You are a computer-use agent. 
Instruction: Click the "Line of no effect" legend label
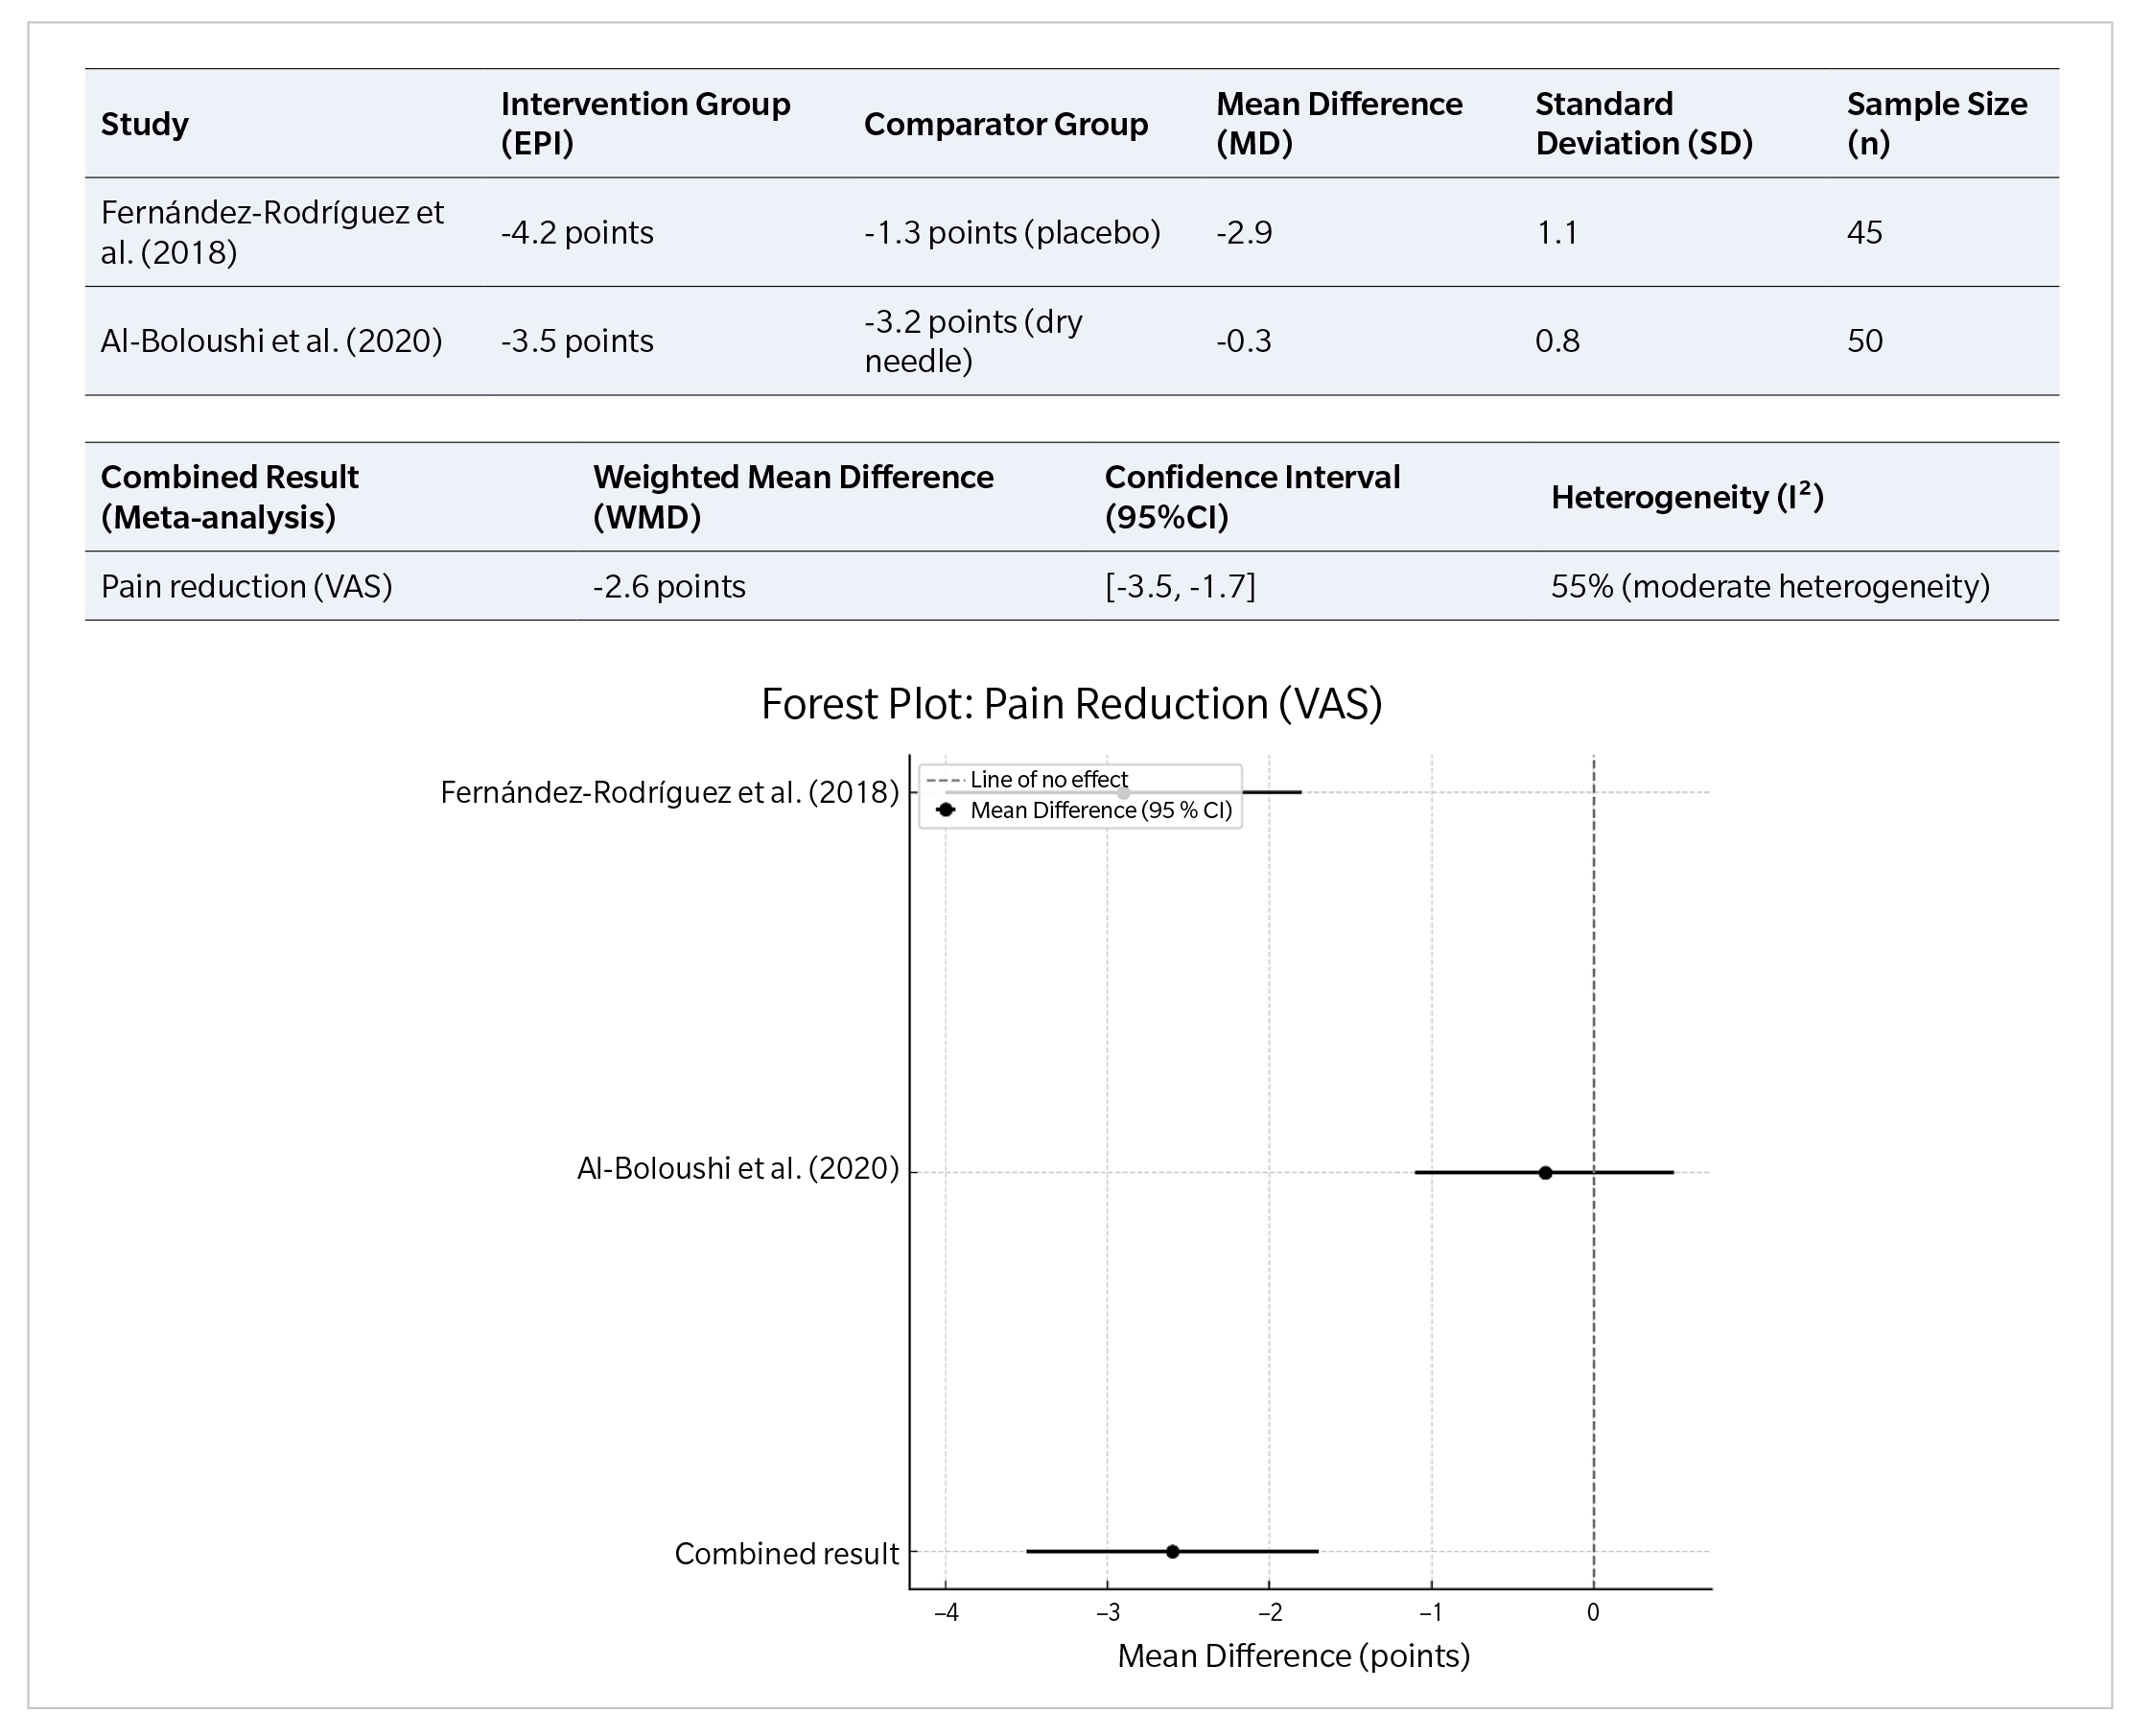click(x=1048, y=780)
